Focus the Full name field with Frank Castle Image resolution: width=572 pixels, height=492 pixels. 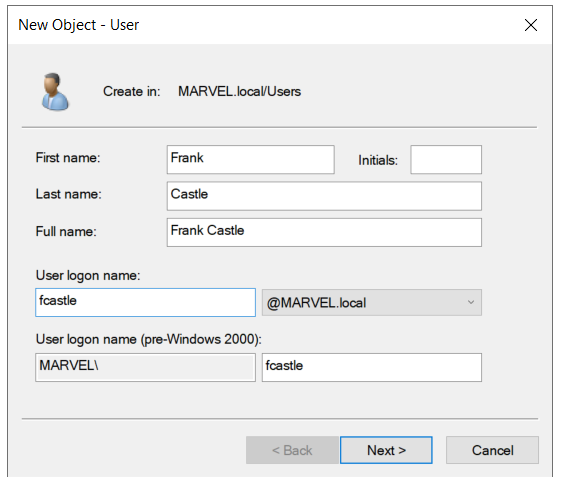coord(324,232)
